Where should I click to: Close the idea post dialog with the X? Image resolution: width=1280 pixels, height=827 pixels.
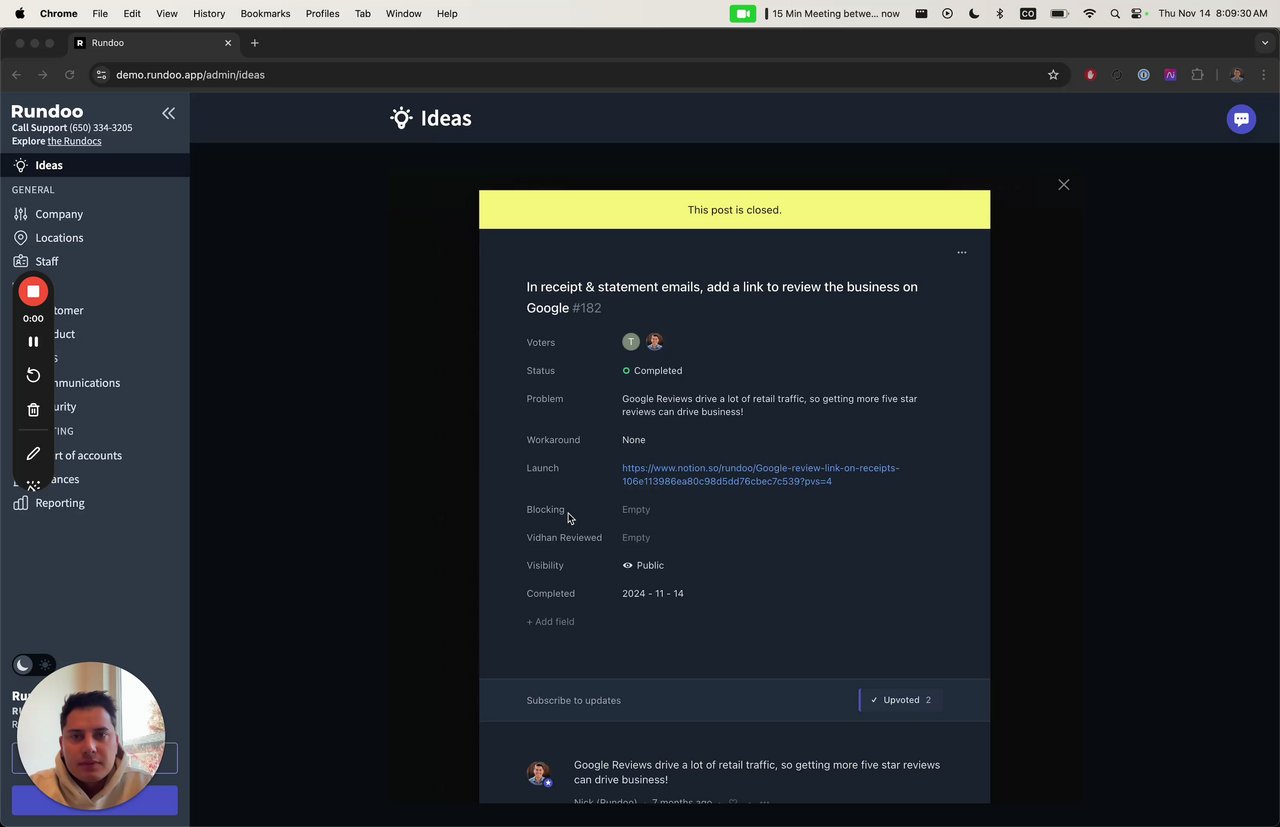(x=1064, y=185)
